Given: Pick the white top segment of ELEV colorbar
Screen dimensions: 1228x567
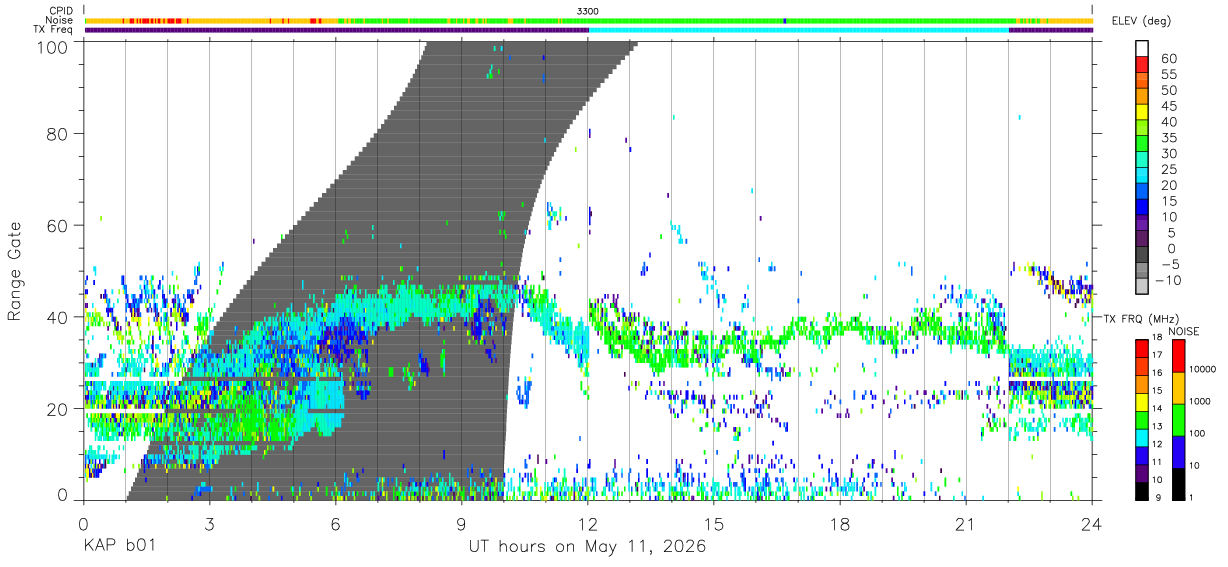Looking at the screenshot, I should [1142, 48].
